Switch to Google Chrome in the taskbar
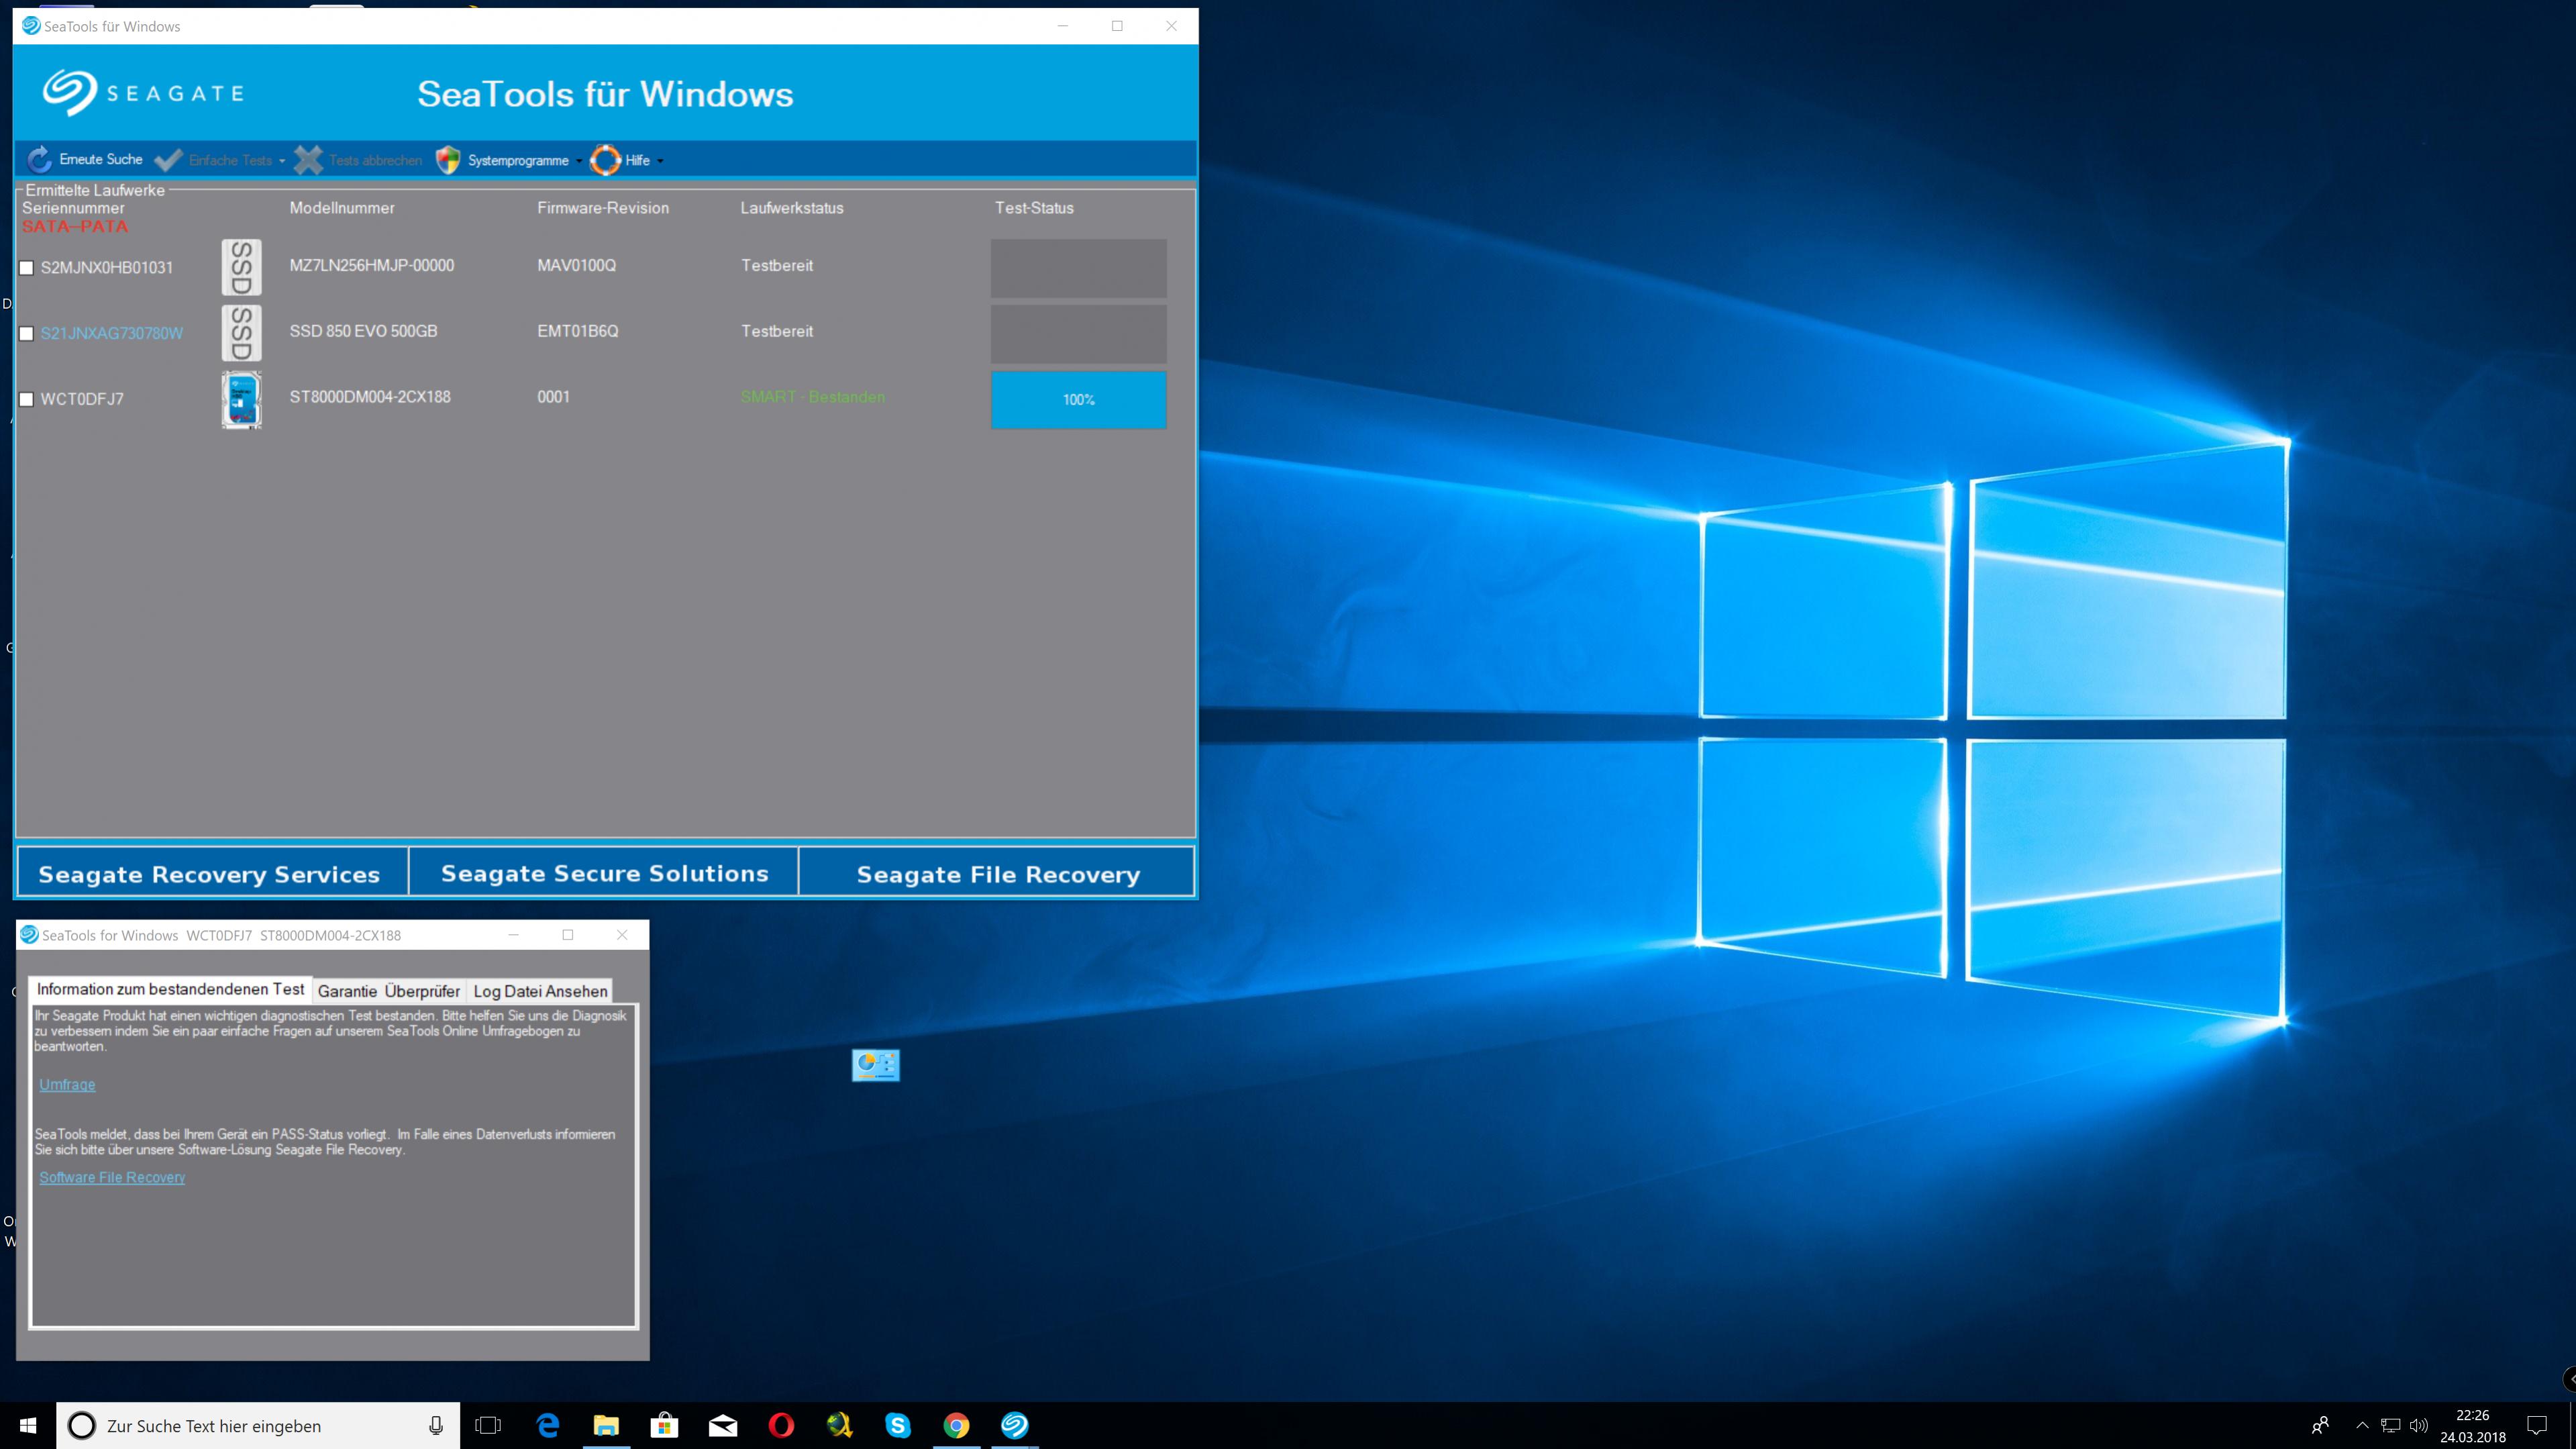The width and height of the screenshot is (2576, 1449). point(956,1425)
